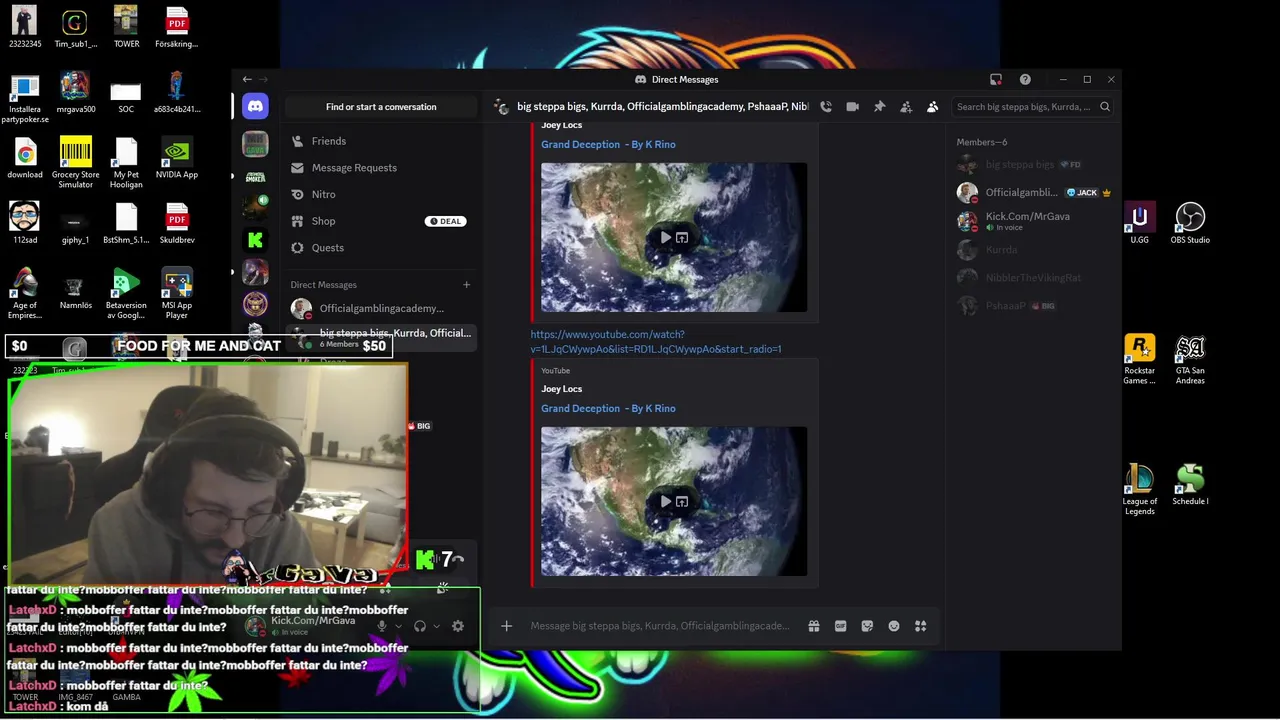This screenshot has height=720, width=1280.
Task: Select Grocery Store Simulator desktop icon
Action: [76, 163]
